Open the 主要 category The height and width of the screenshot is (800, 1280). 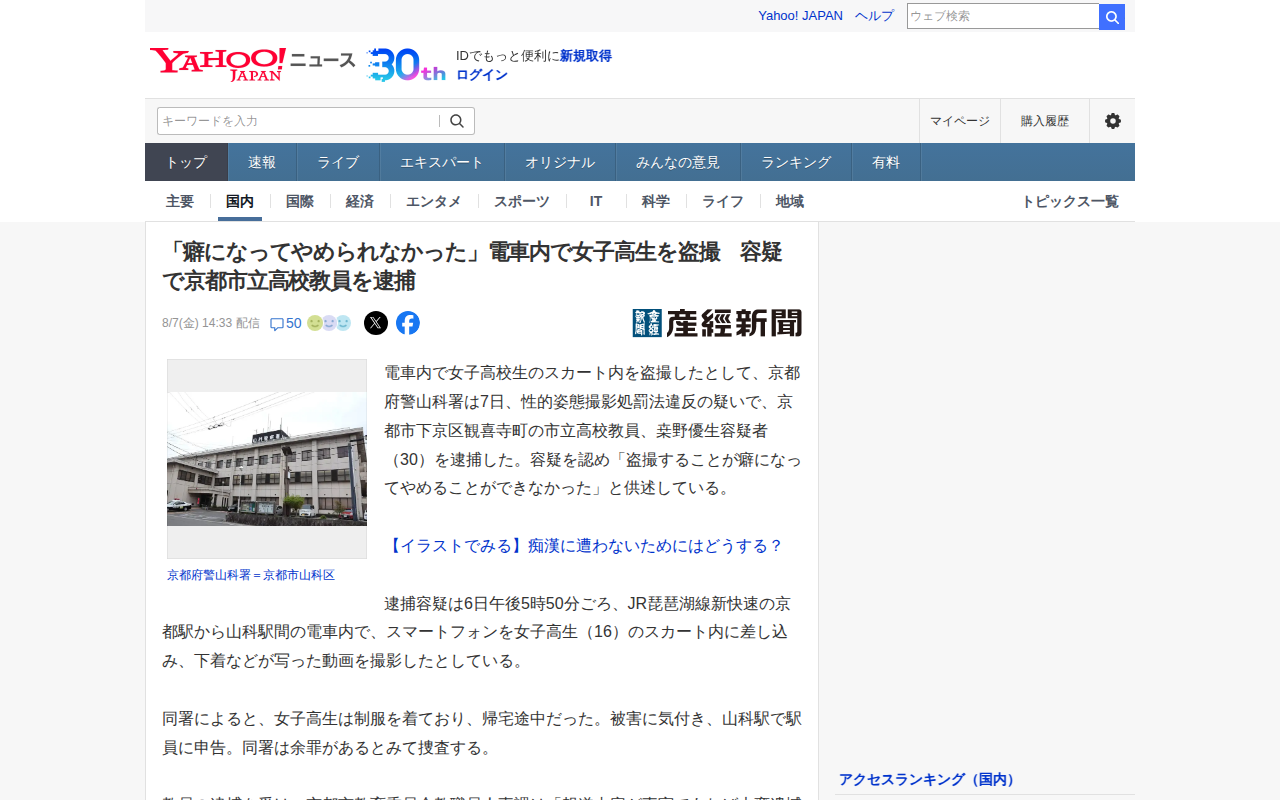point(180,201)
